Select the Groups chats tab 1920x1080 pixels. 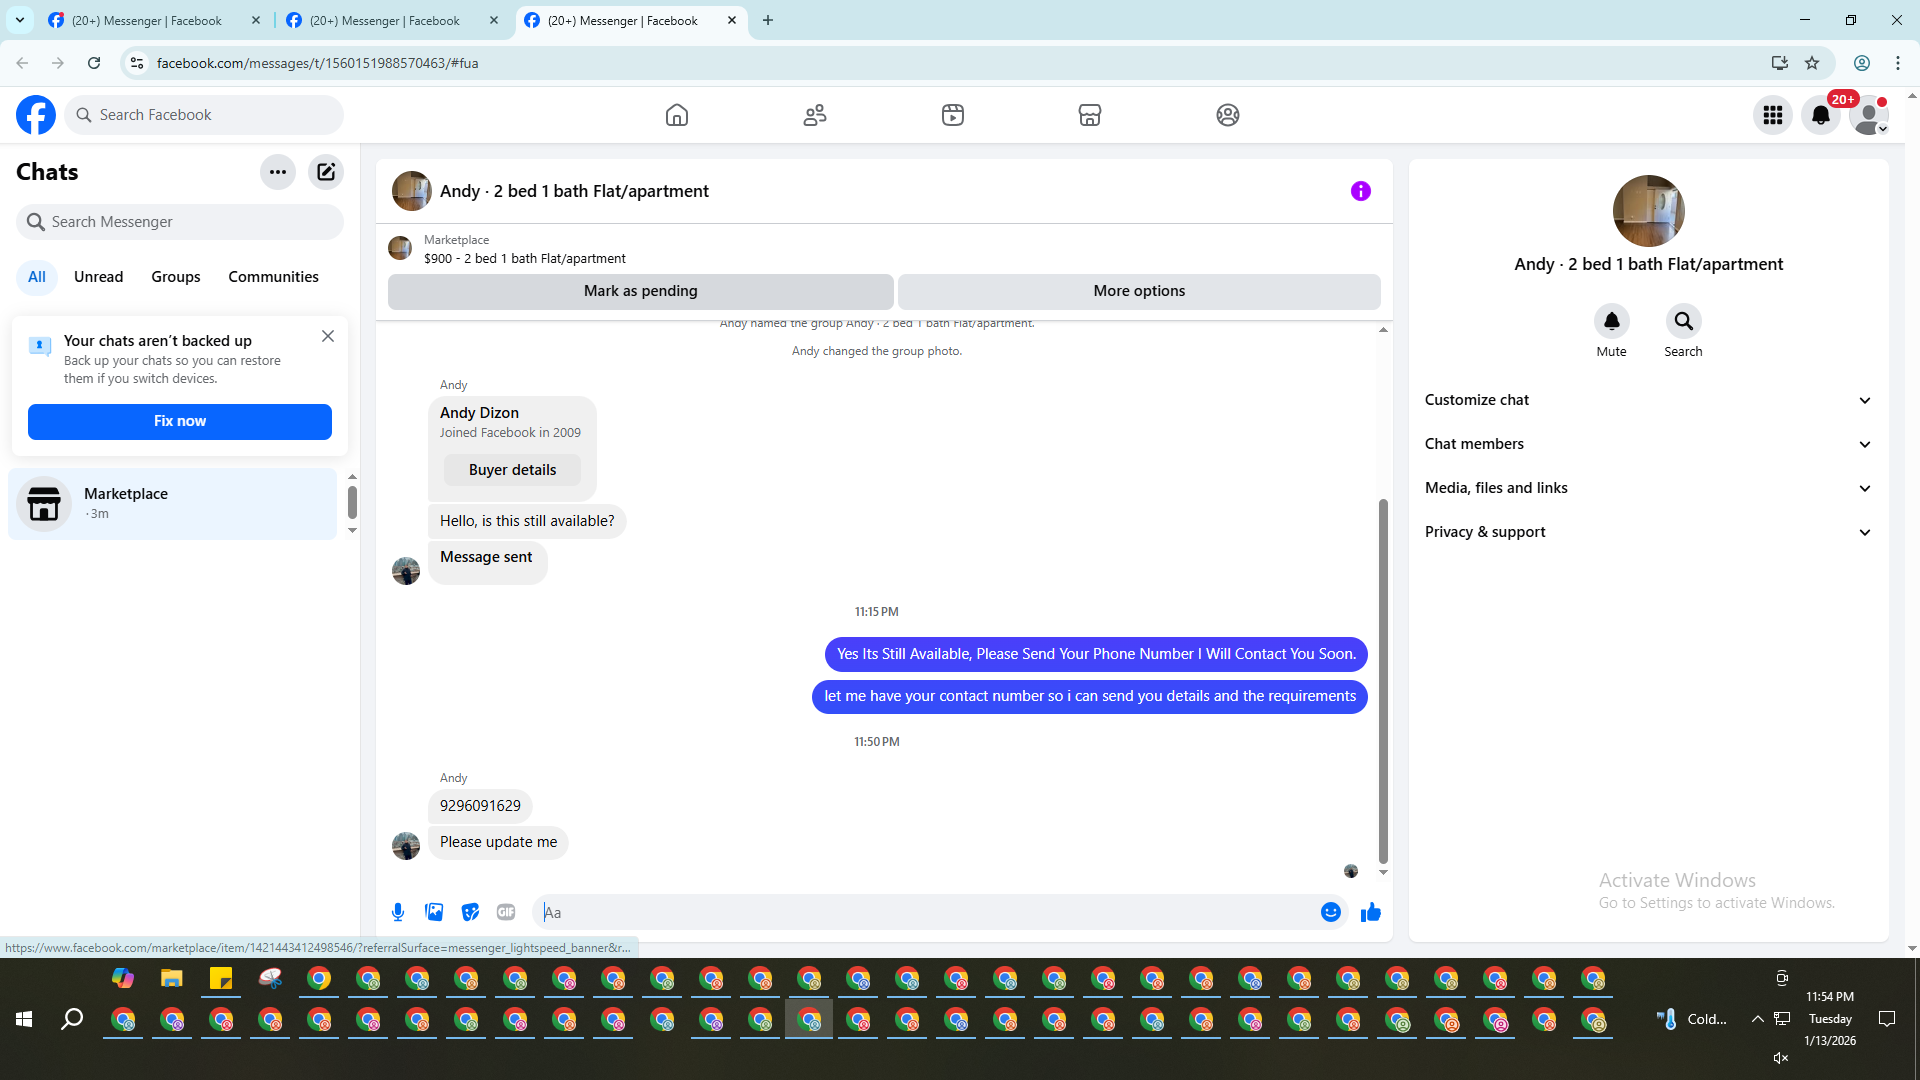click(x=175, y=277)
